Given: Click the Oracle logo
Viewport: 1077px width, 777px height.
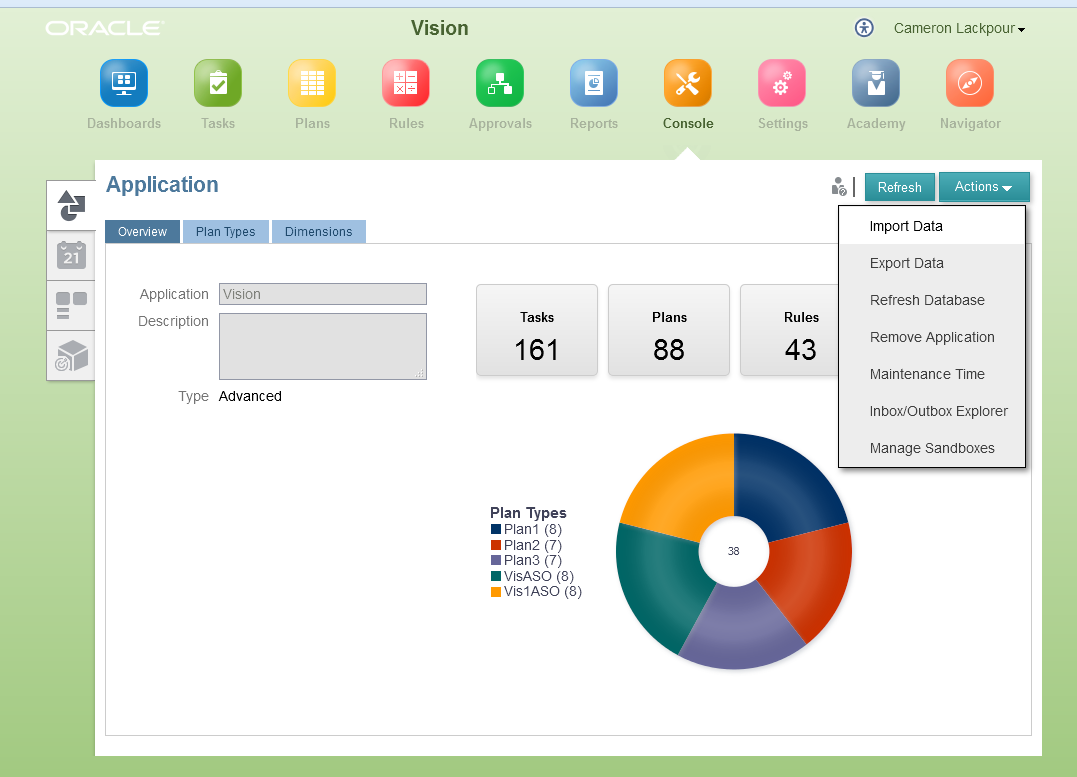Looking at the screenshot, I should tap(104, 28).
